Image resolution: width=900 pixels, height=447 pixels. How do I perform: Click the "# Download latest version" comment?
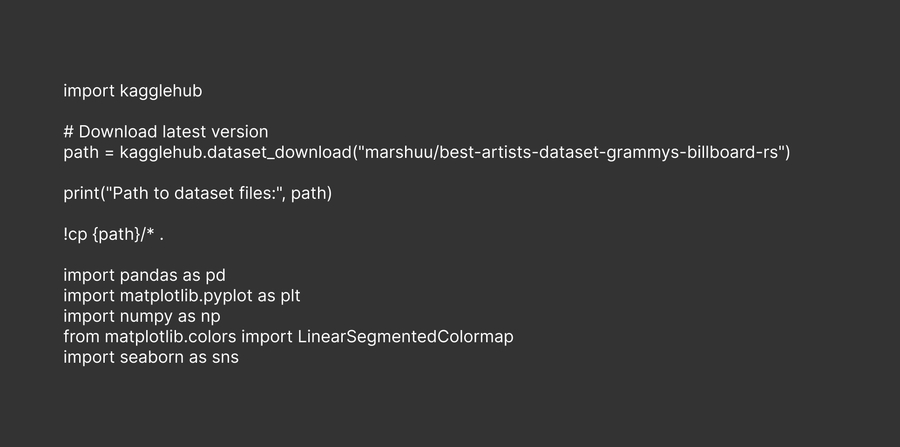[165, 132]
